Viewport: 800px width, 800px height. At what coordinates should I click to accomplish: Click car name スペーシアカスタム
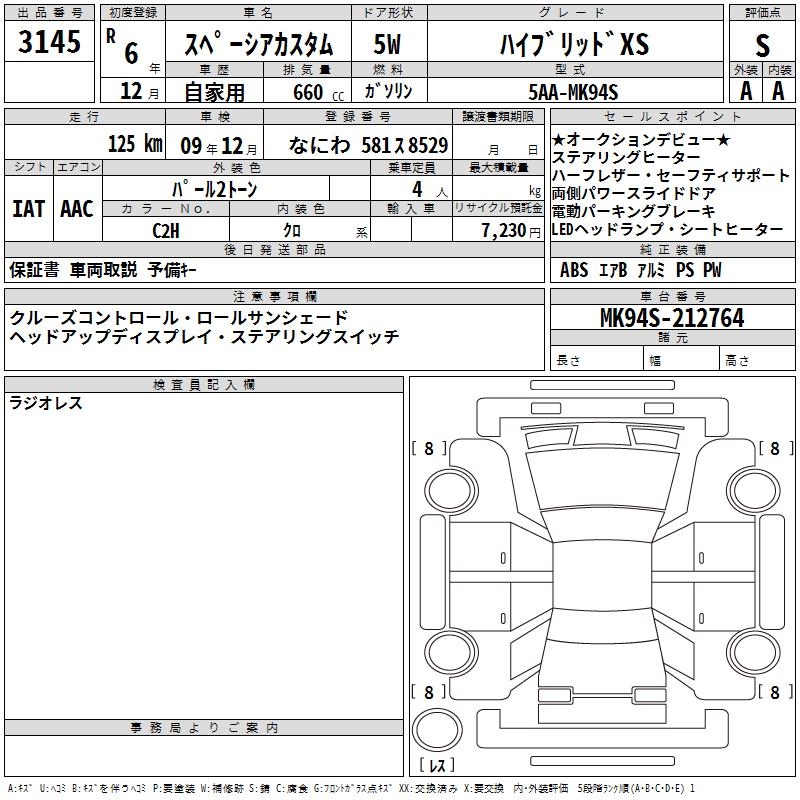point(258,45)
